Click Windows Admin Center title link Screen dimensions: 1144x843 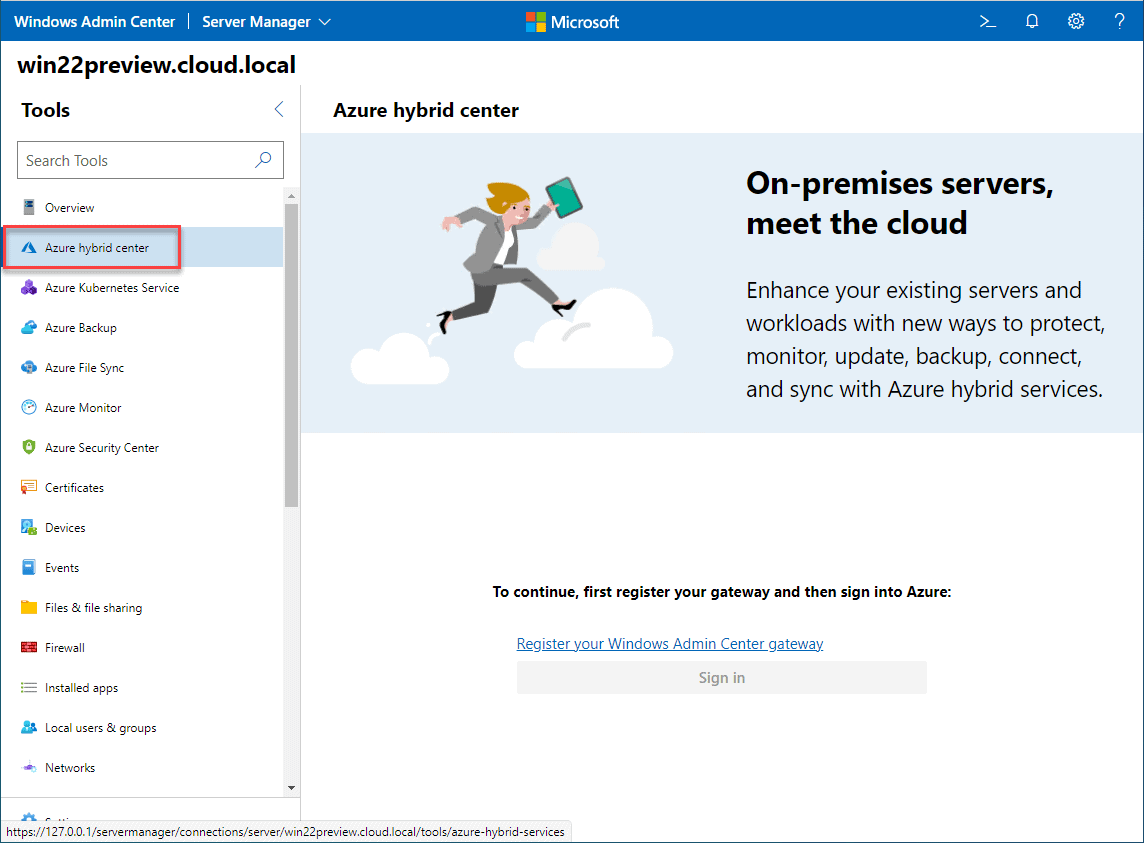pos(94,22)
